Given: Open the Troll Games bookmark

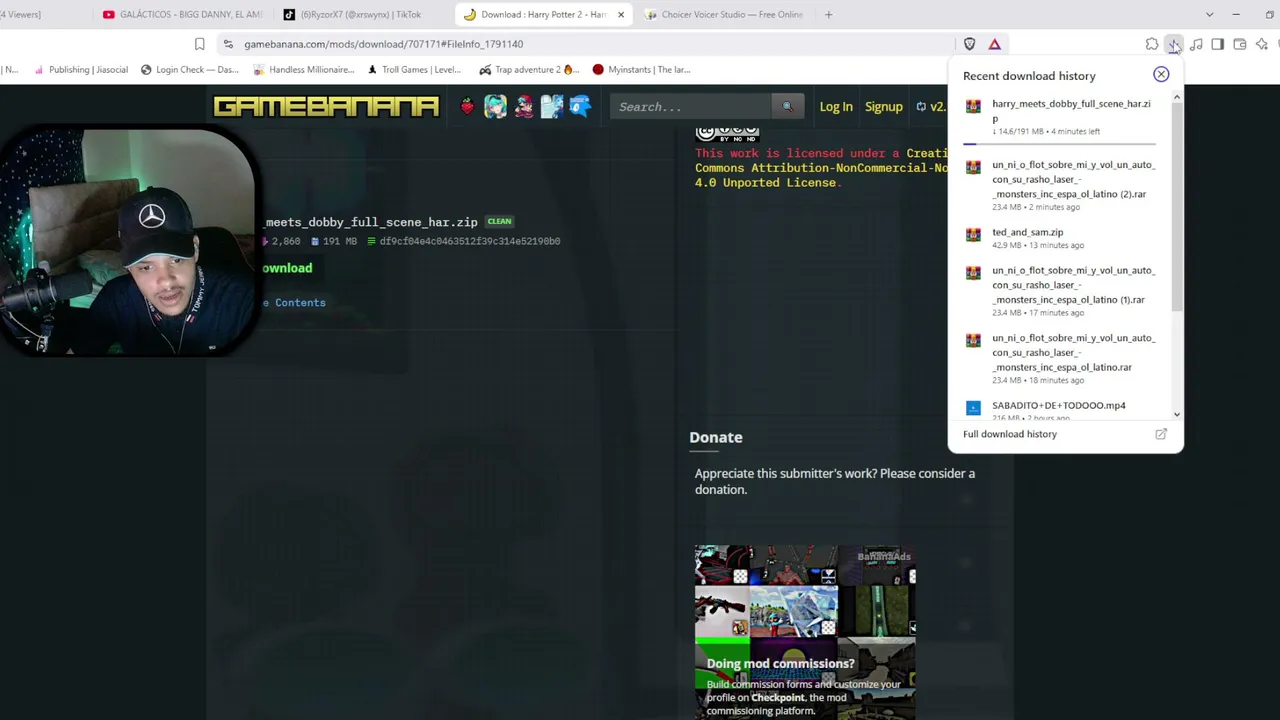Looking at the screenshot, I should [414, 70].
